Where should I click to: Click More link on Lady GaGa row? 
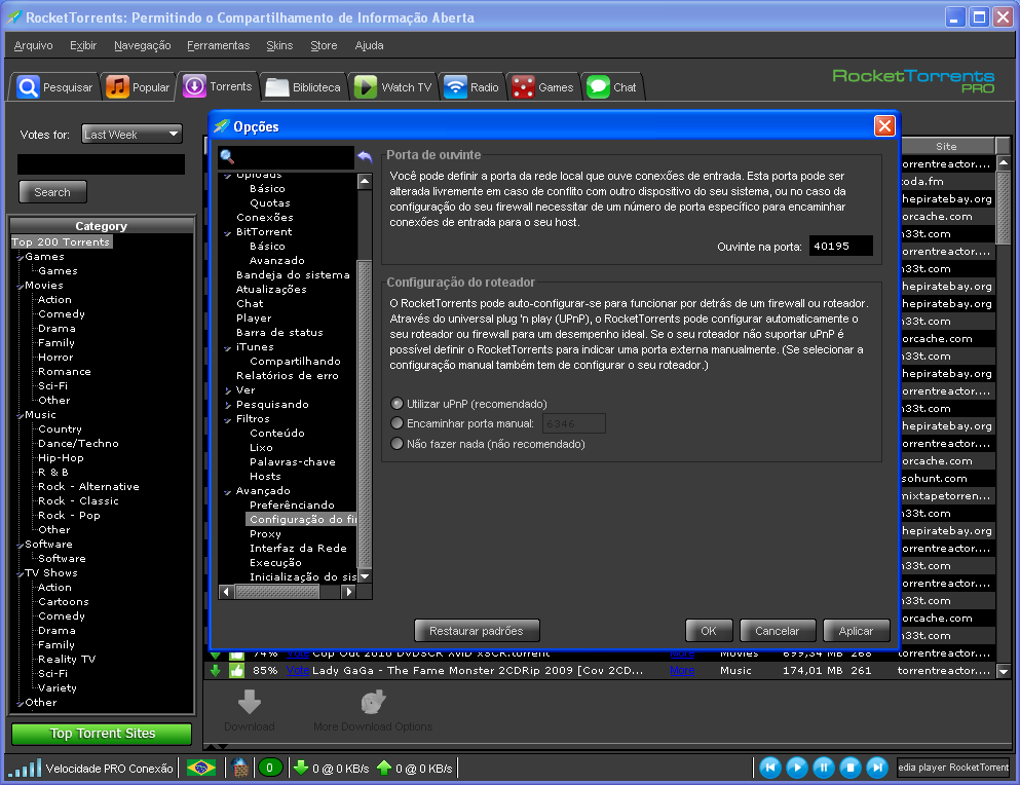[x=682, y=671]
